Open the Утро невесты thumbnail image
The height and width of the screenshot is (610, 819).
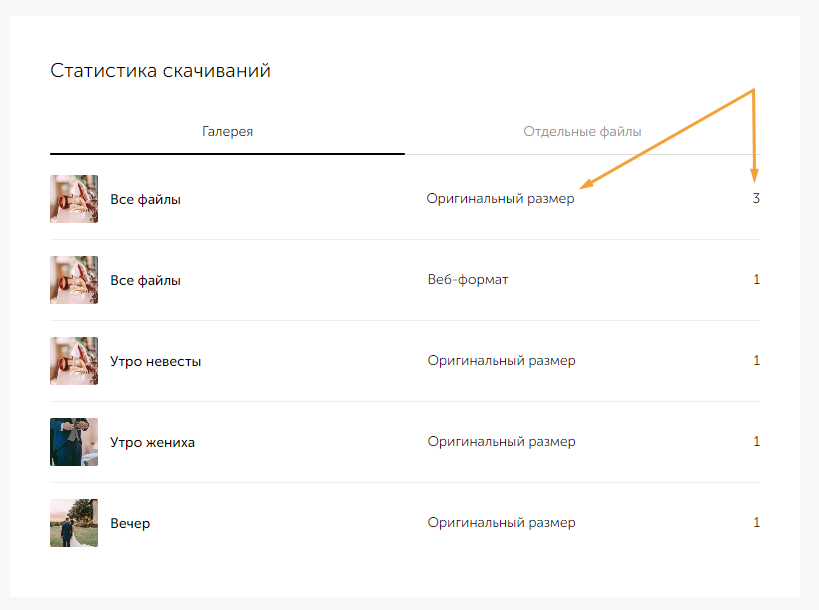click(74, 361)
